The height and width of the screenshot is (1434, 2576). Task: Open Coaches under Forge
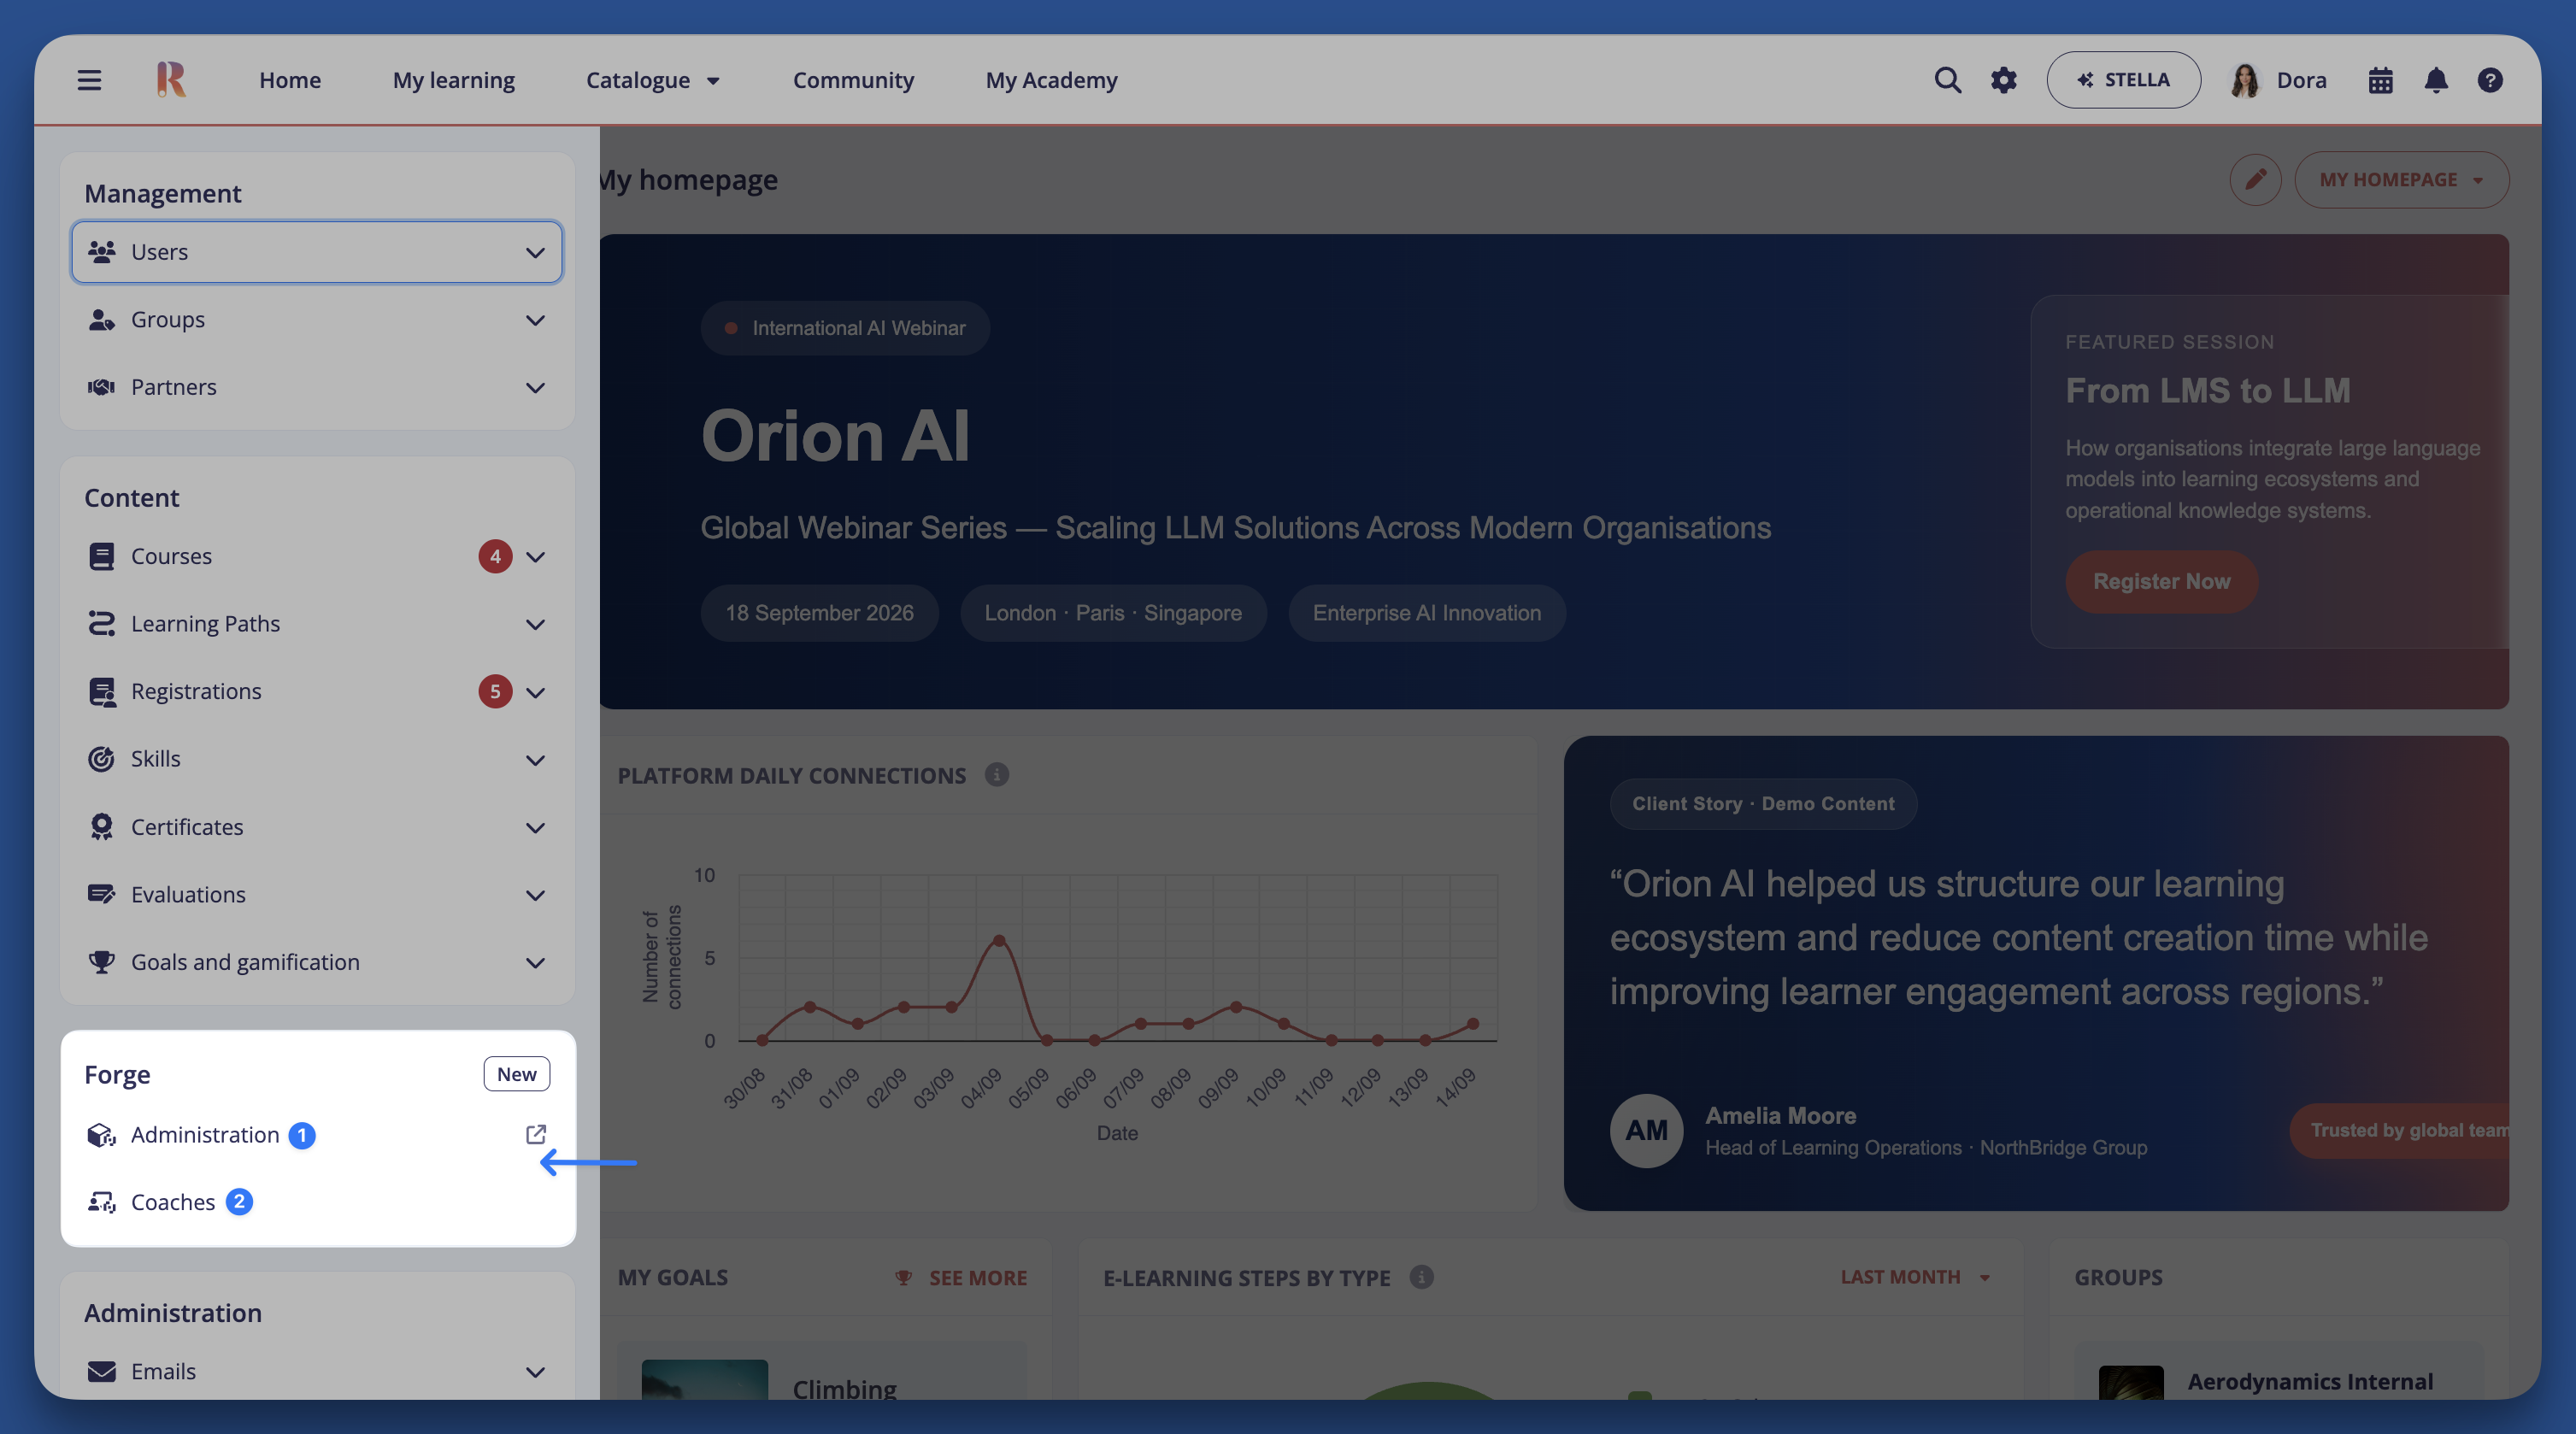click(172, 1202)
